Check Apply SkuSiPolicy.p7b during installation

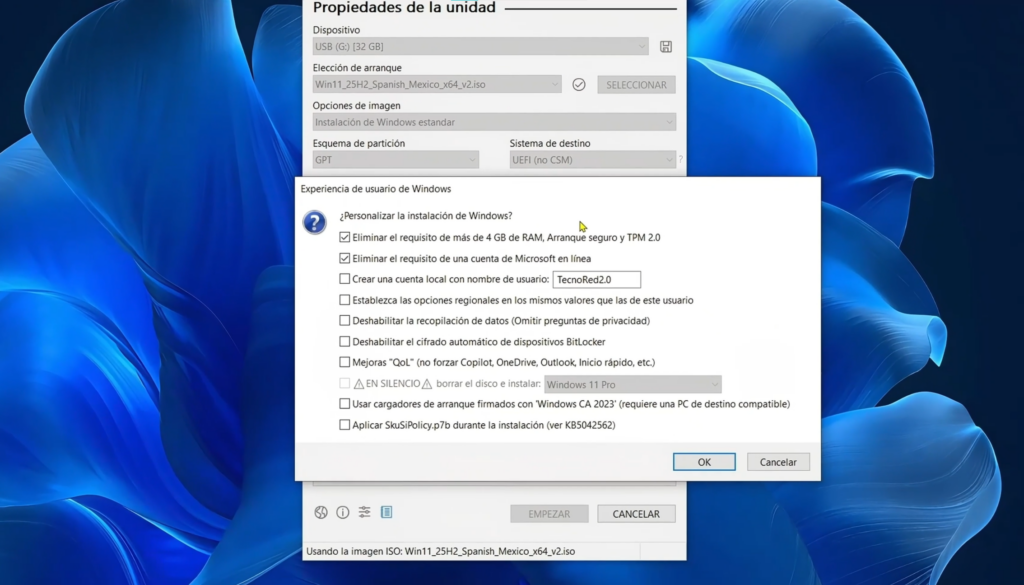point(344,425)
